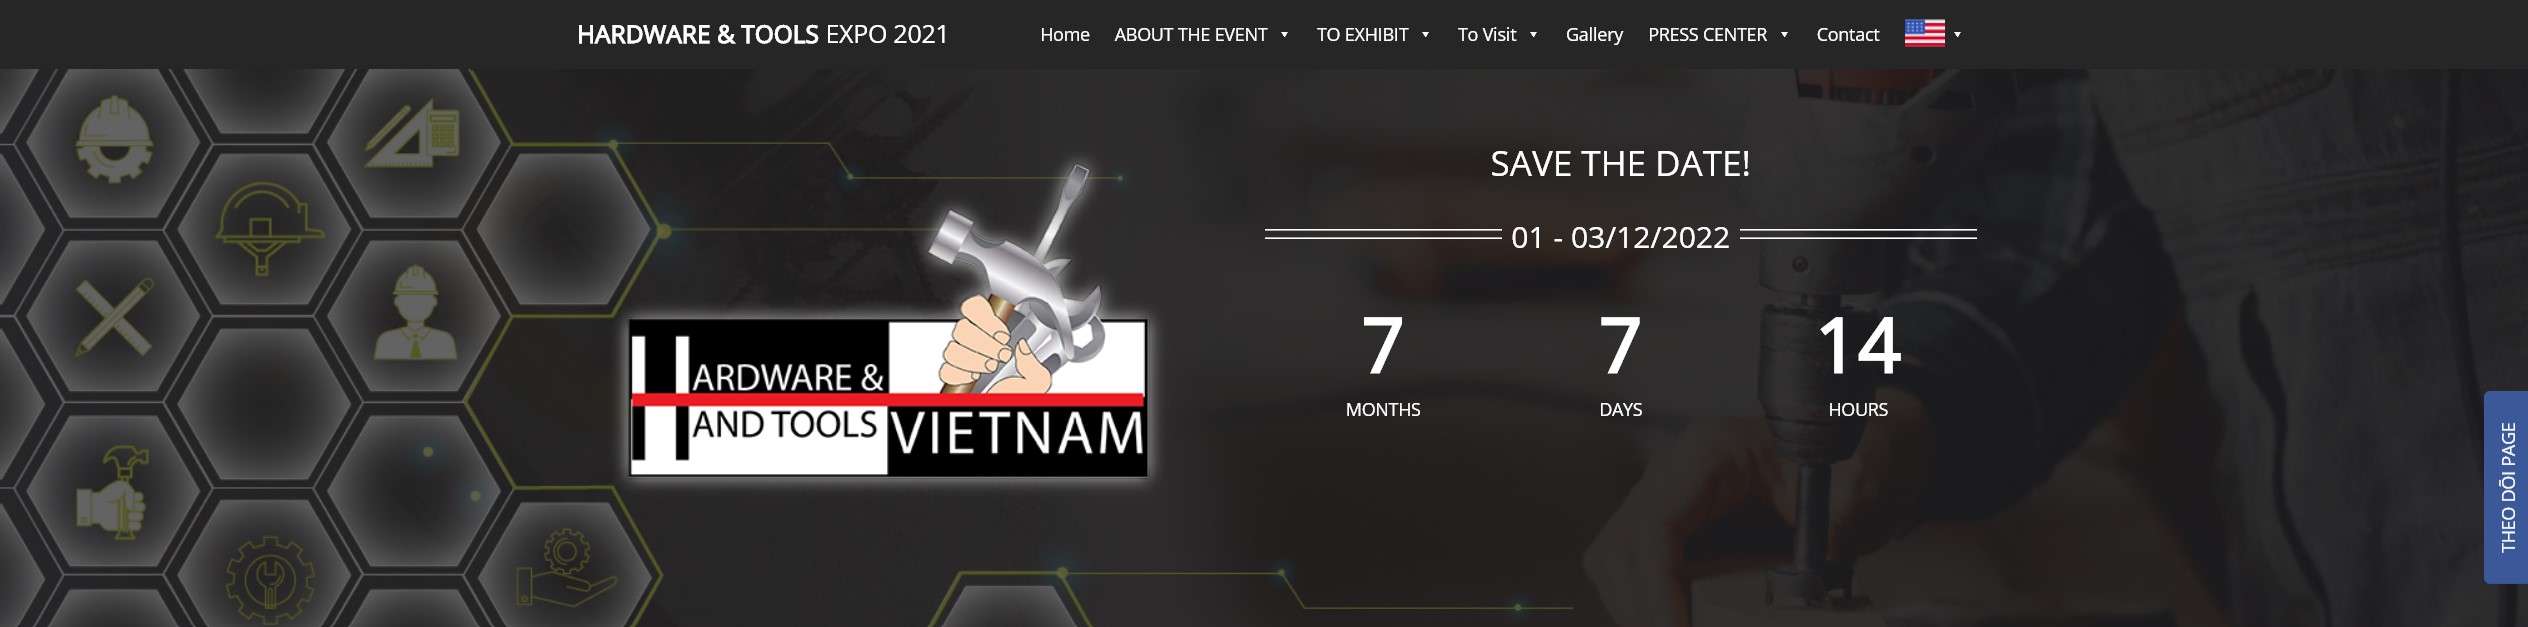Image resolution: width=2528 pixels, height=627 pixels.
Task: Click the US flag language icon
Action: 1924,34
